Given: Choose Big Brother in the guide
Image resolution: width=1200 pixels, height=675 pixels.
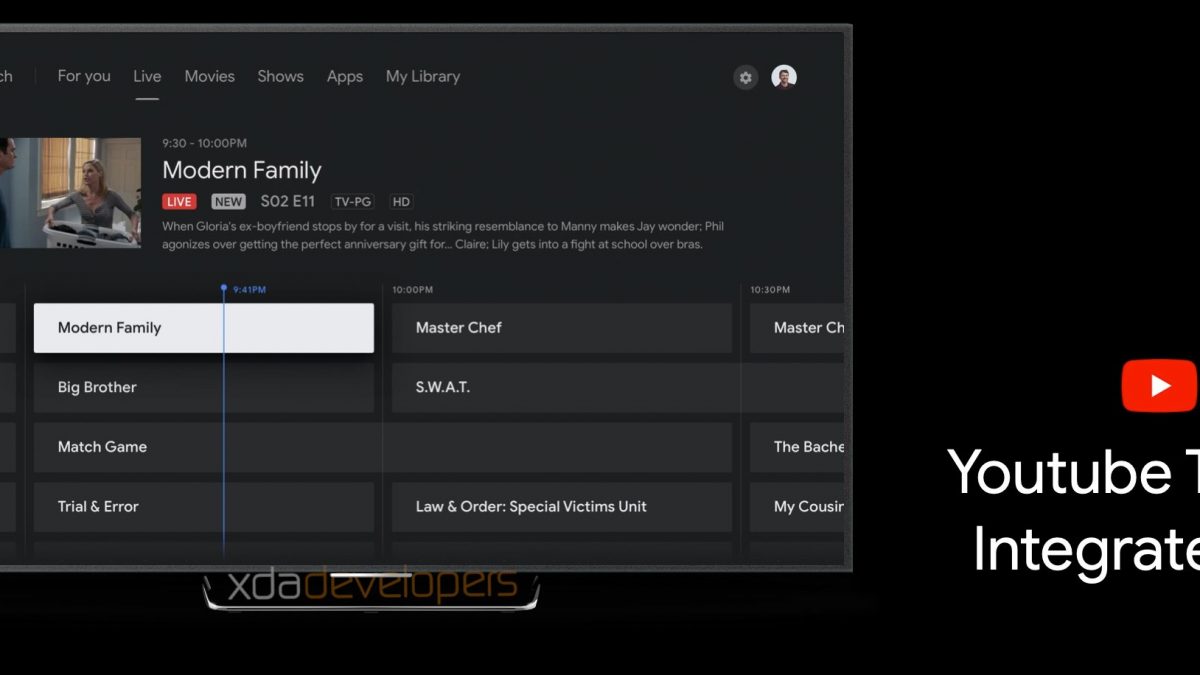Looking at the screenshot, I should (204, 388).
